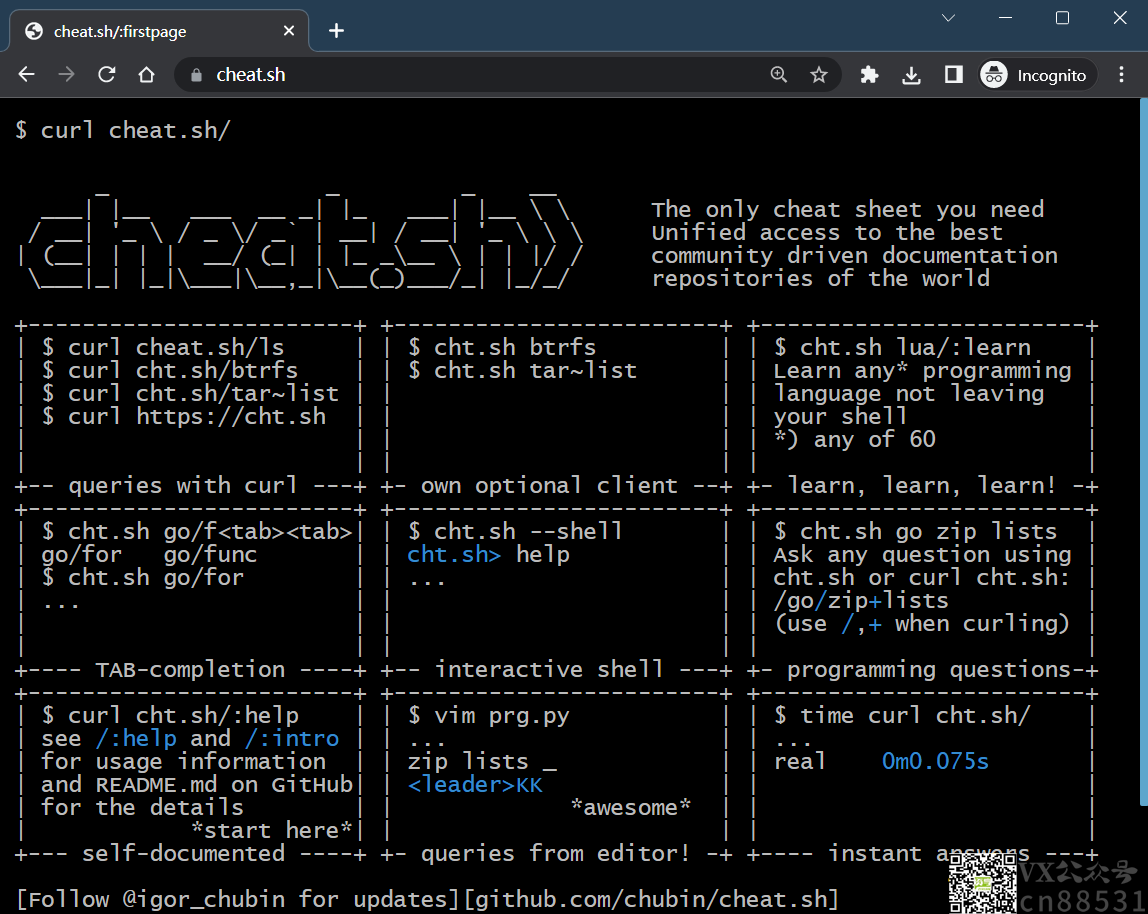Screen dimensions: 1148x914
Task: Bookmark this page with the star icon
Action: click(x=819, y=75)
